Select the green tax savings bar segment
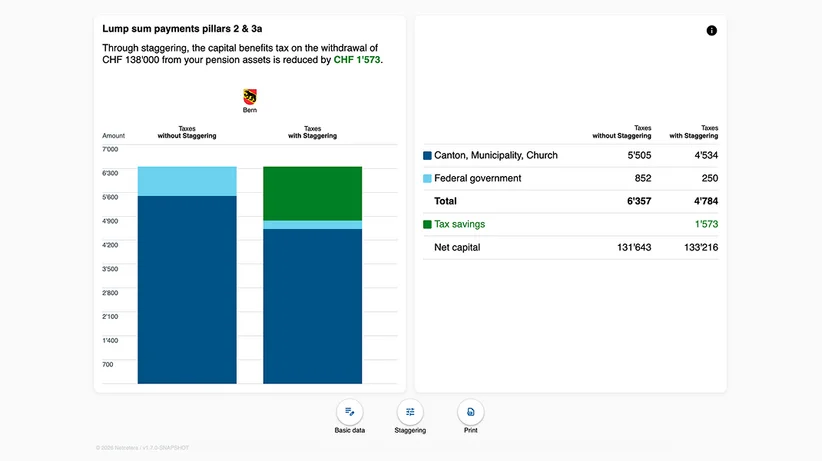 pos(312,194)
